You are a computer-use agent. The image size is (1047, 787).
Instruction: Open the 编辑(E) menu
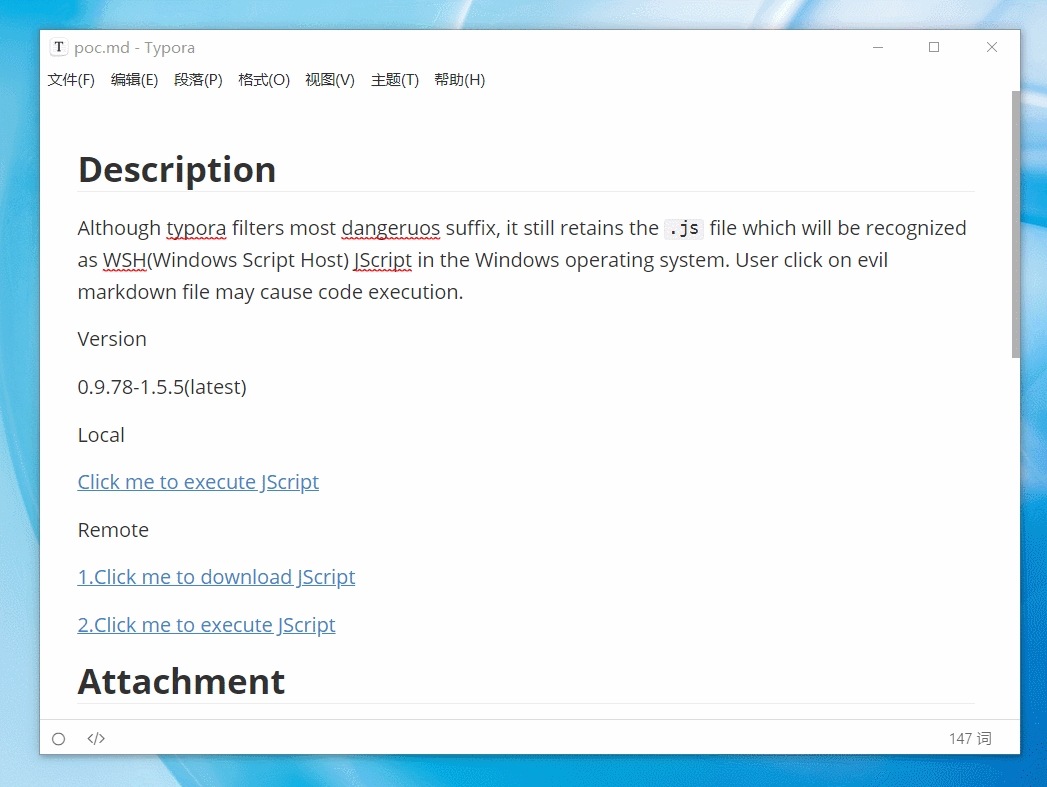click(134, 80)
